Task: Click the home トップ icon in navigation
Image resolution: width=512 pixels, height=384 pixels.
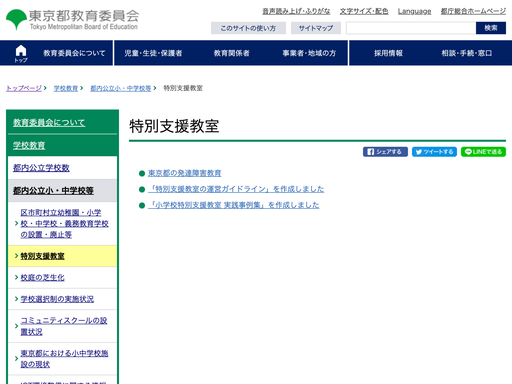Action: coord(21,53)
